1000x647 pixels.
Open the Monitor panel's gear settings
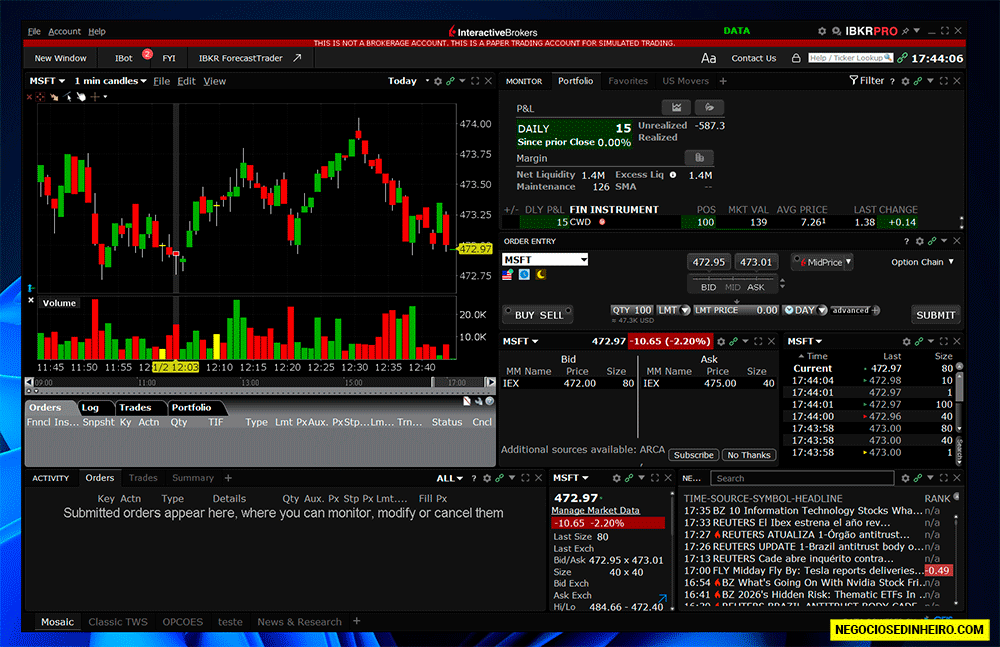point(905,81)
